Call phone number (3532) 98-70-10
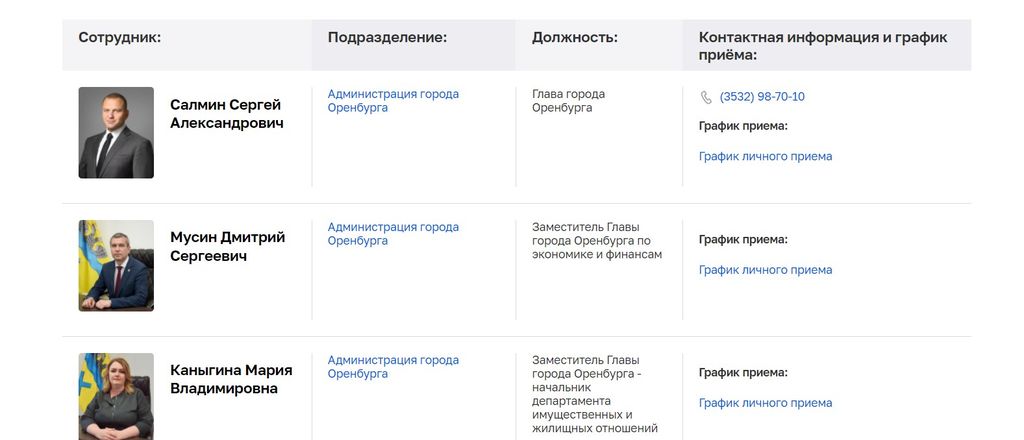Screen dimensions: 1024x440 coord(762,97)
